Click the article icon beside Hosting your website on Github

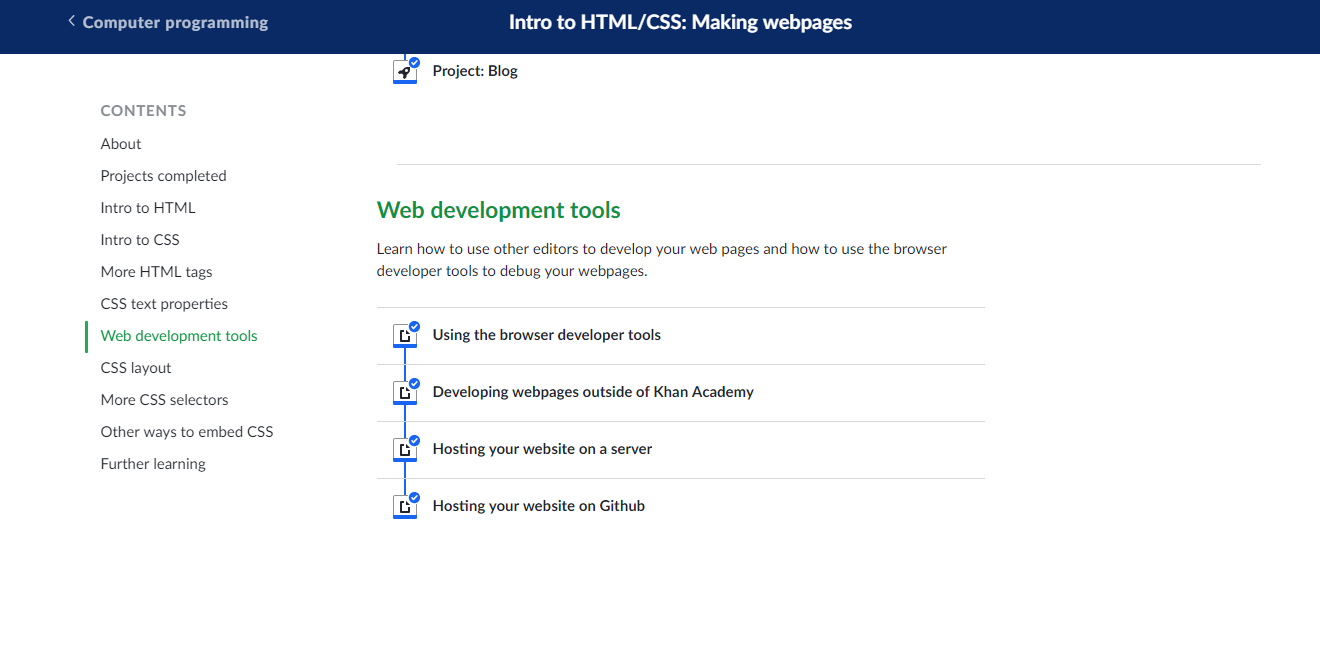405,507
